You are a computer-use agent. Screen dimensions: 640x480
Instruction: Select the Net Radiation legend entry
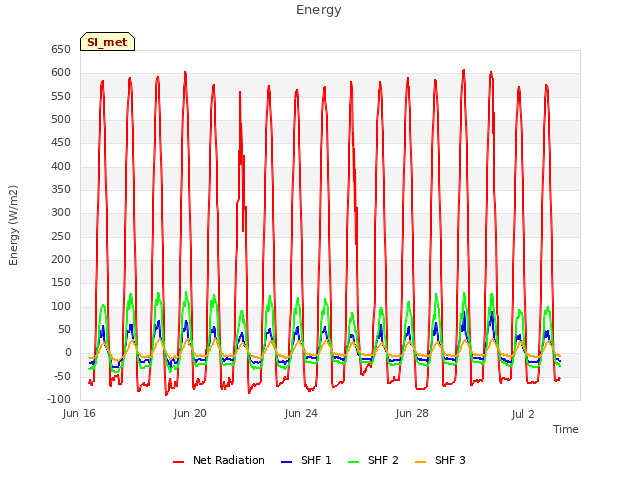(219, 460)
